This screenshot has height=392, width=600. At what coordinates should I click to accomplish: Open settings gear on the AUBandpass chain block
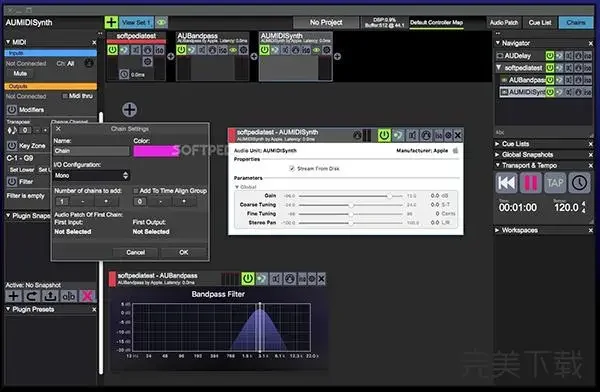click(x=243, y=50)
